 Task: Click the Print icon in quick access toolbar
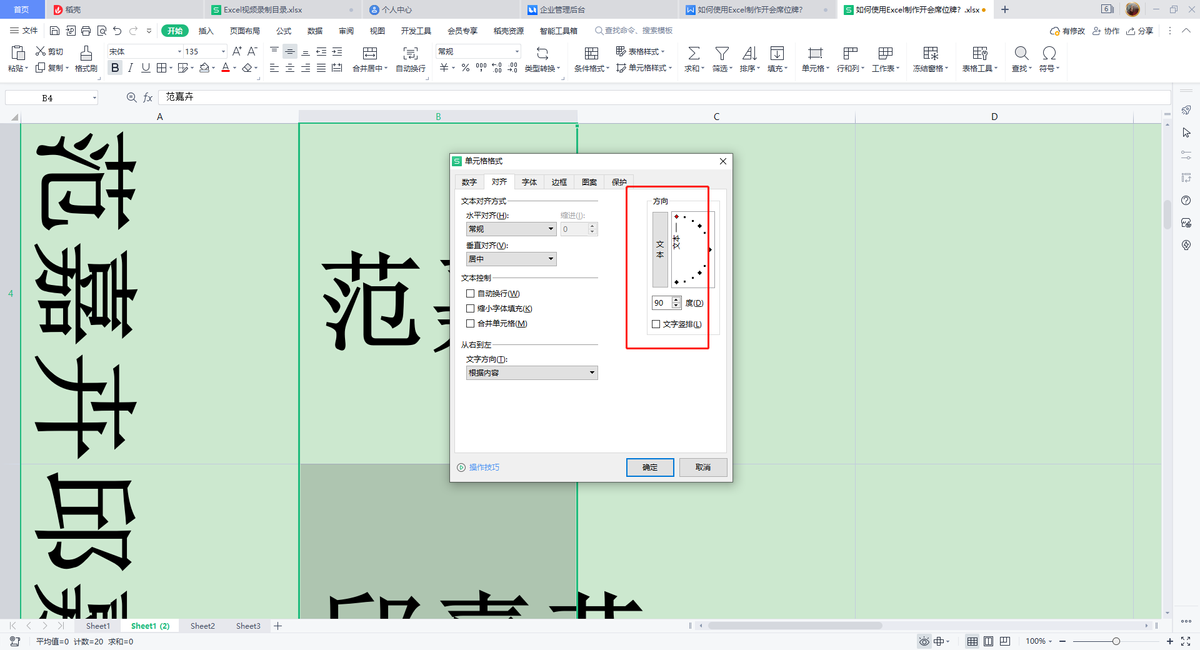pyautogui.click(x=85, y=31)
